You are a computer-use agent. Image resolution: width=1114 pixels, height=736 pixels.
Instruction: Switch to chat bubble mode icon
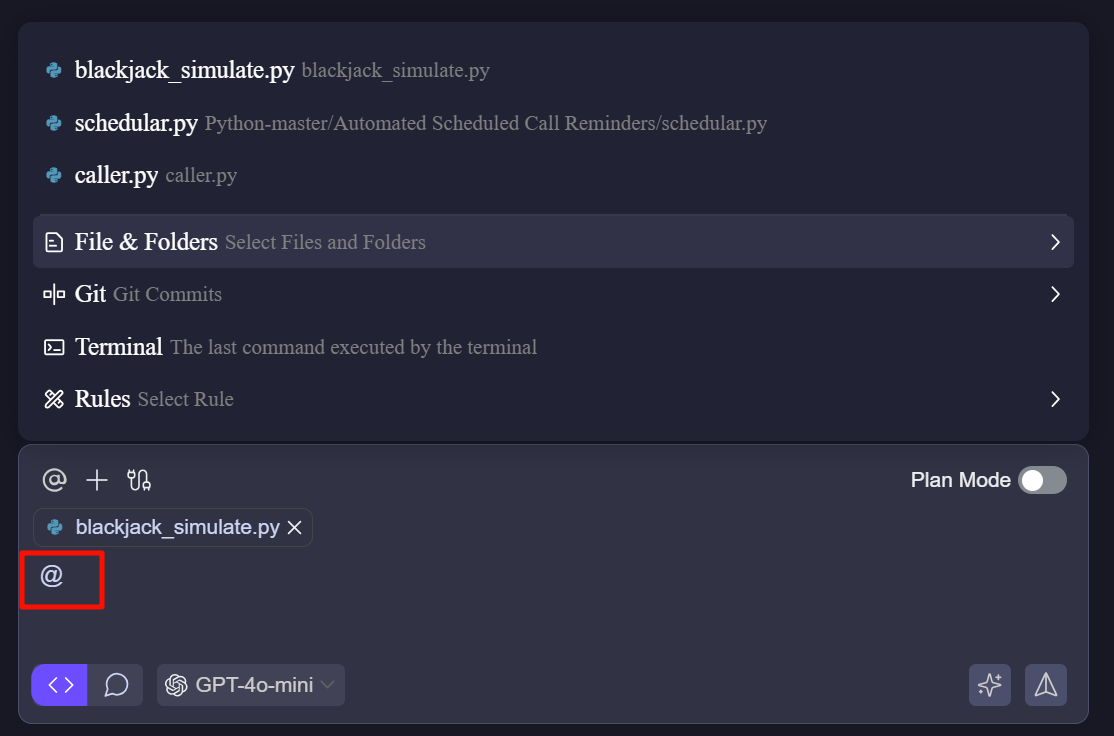(116, 685)
